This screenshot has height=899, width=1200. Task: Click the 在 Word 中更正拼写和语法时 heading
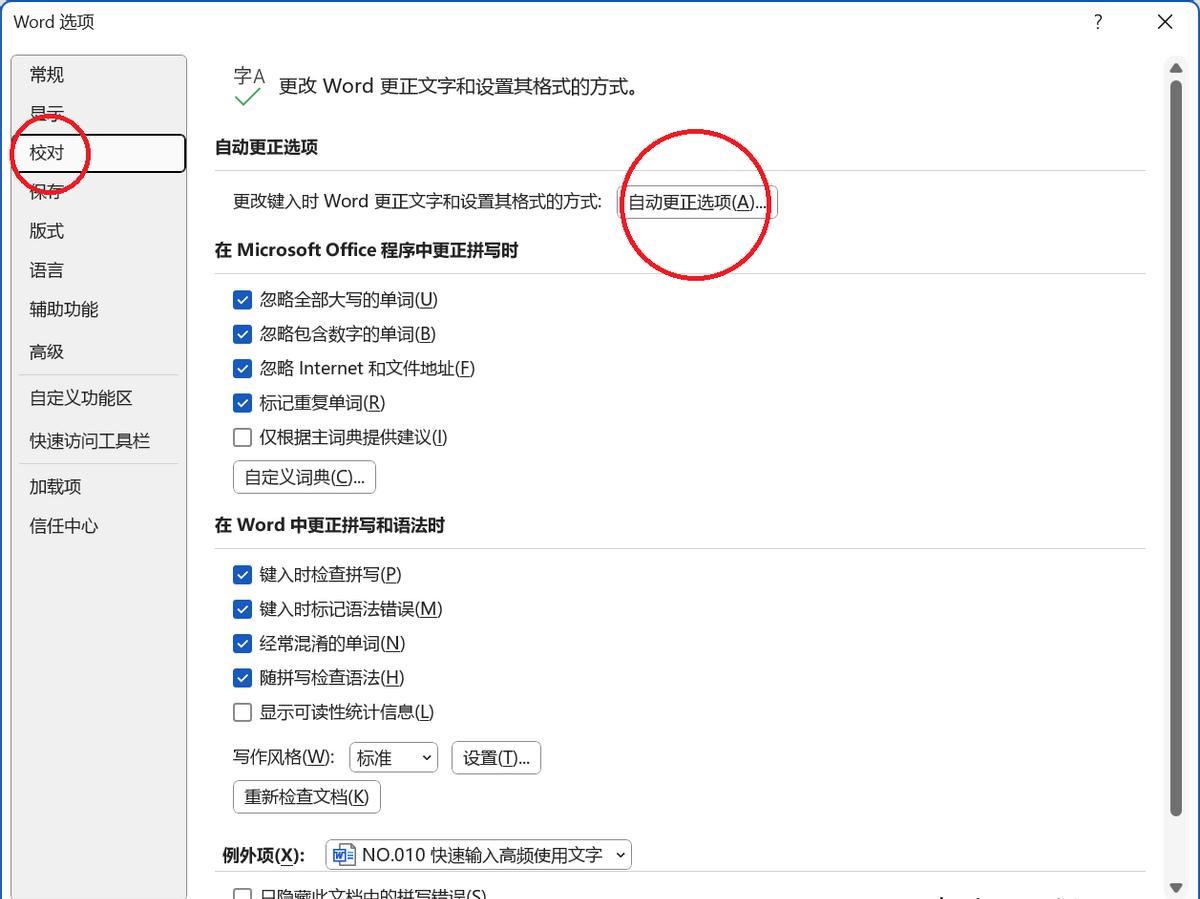pyautogui.click(x=330, y=525)
